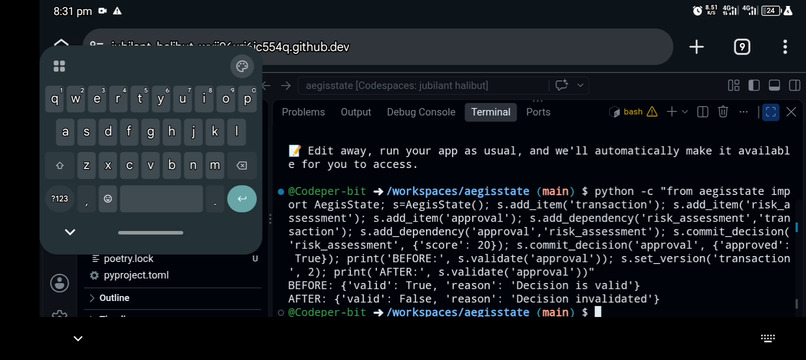The height and width of the screenshot is (360, 806).
Task: Tap the battery indicator in status bar
Action: point(771,11)
